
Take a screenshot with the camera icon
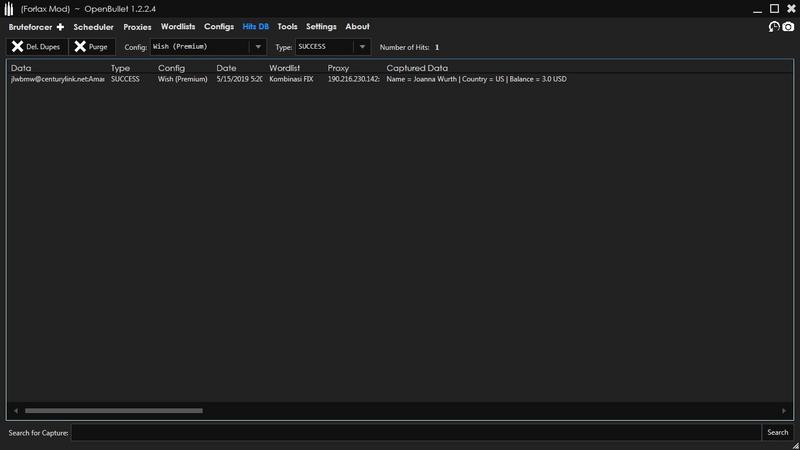tap(788, 27)
